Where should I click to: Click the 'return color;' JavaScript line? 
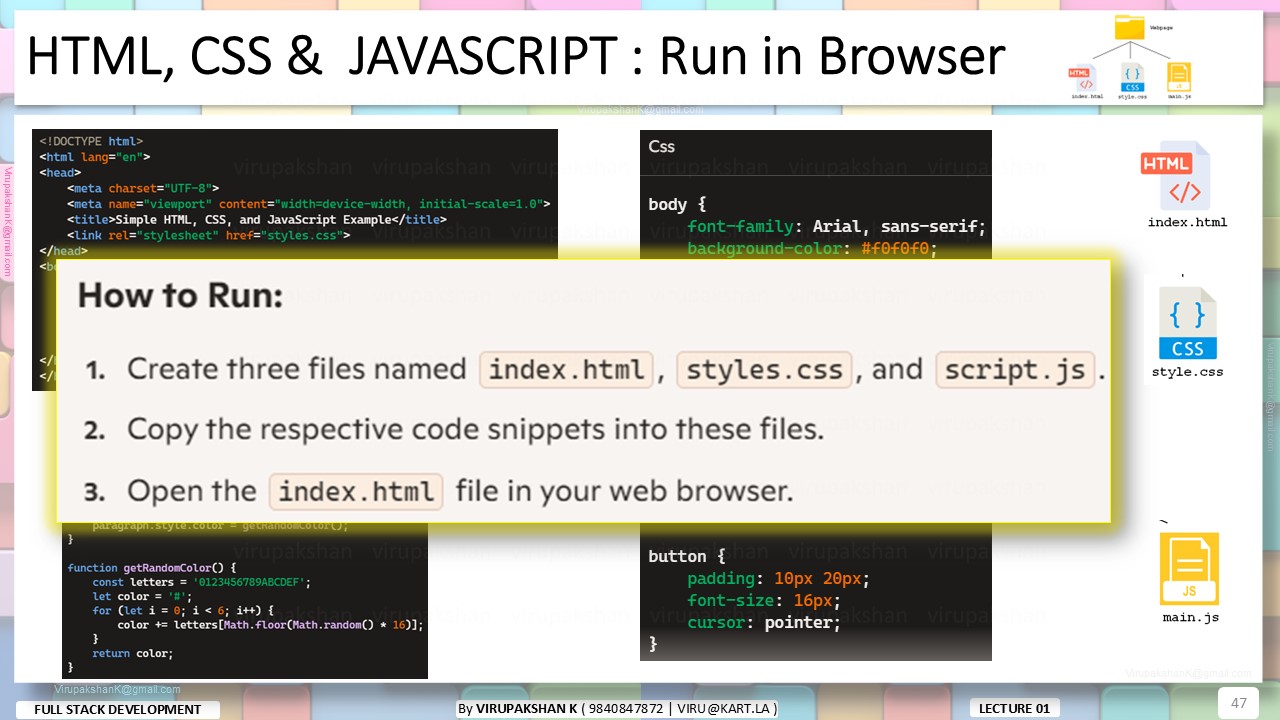[x=133, y=653]
